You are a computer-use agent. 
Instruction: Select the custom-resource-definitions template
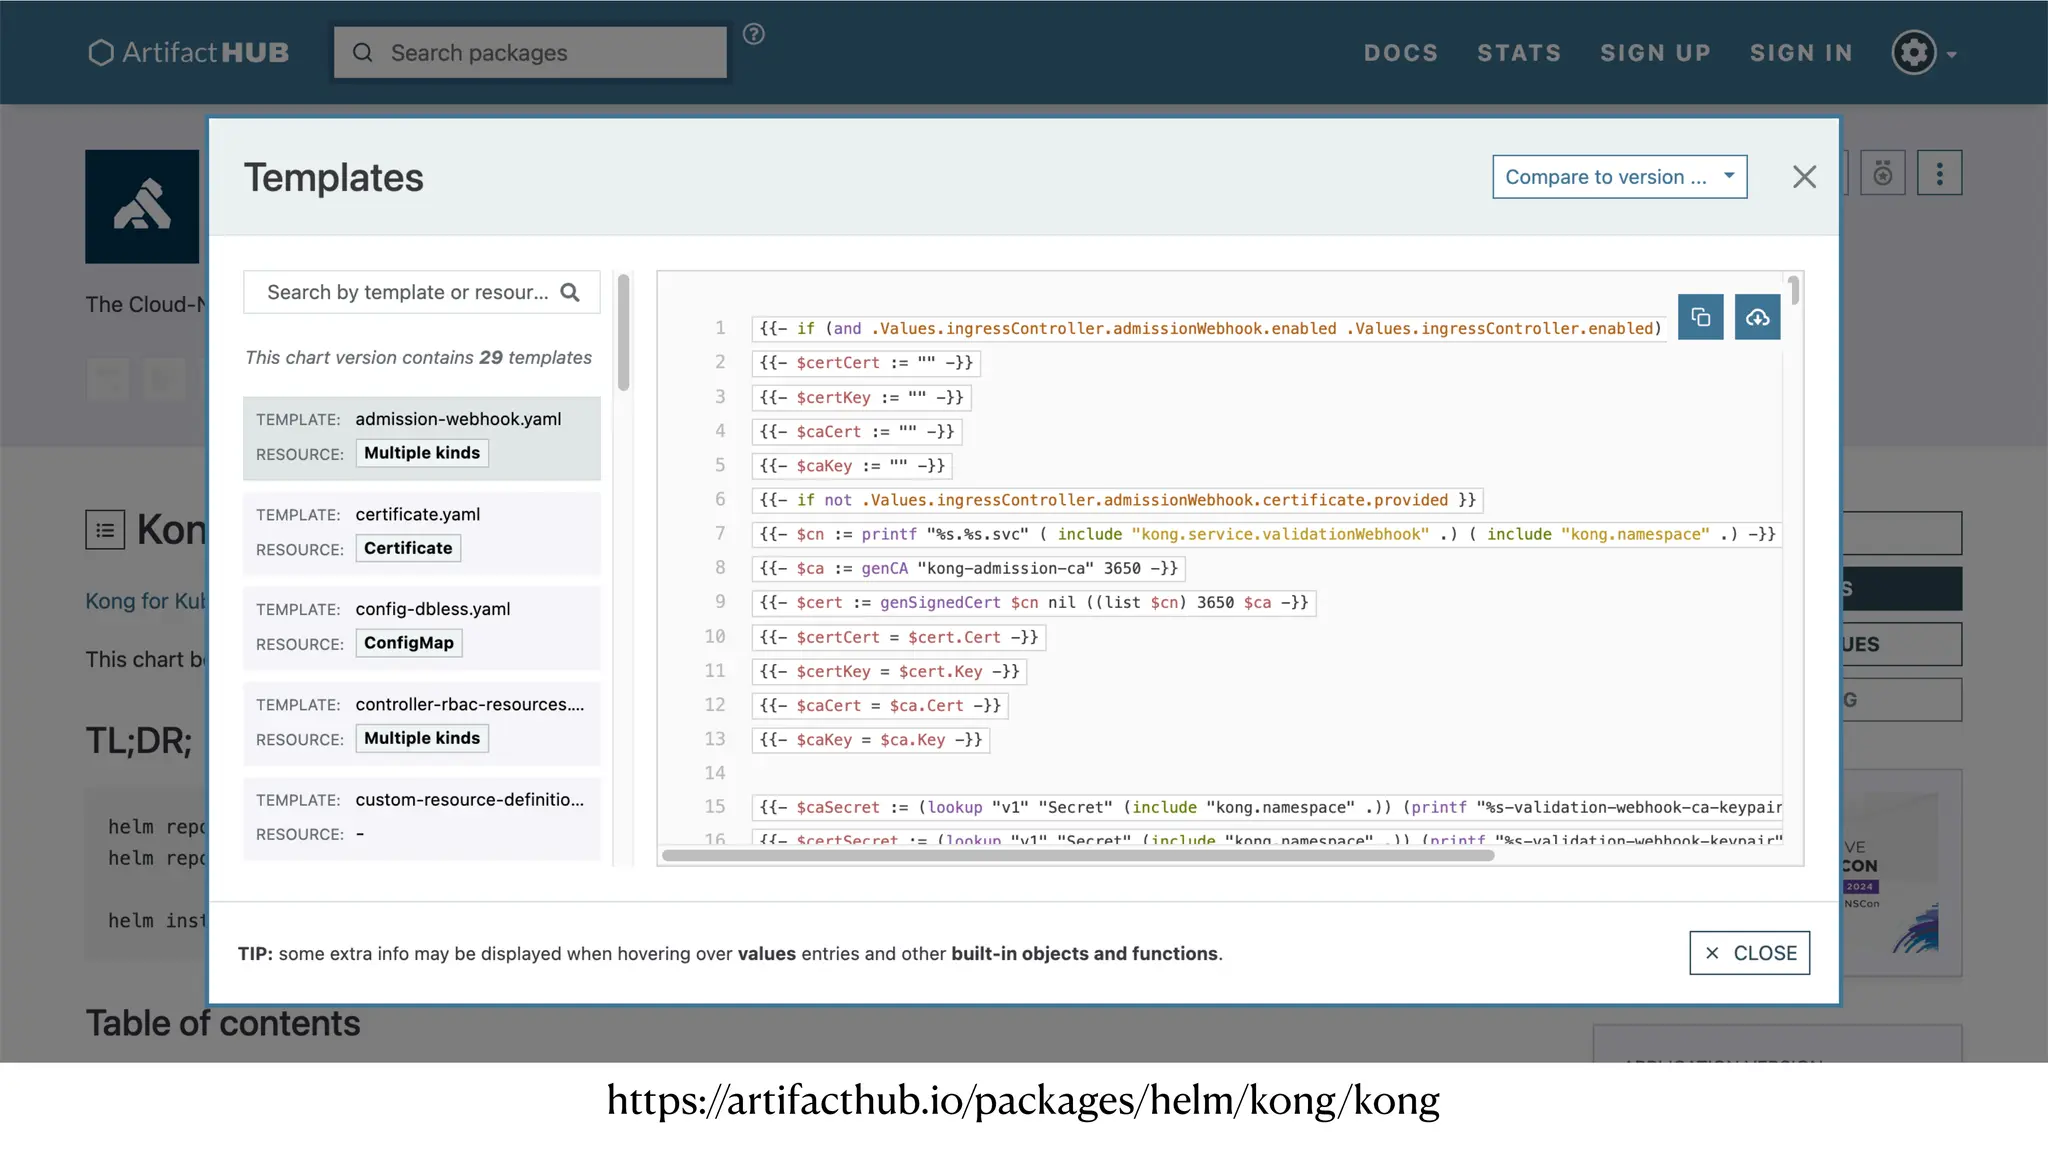(x=421, y=819)
